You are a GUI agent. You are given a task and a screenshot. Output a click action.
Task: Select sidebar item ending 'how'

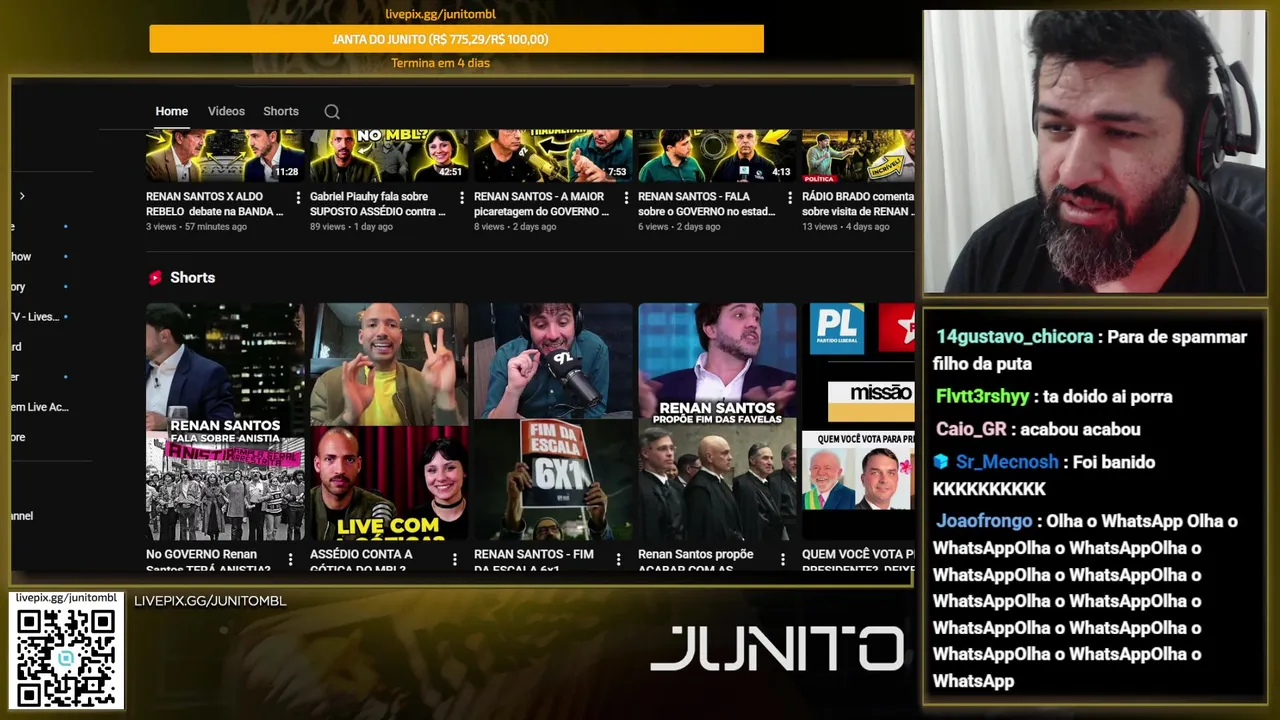click(x=21, y=257)
